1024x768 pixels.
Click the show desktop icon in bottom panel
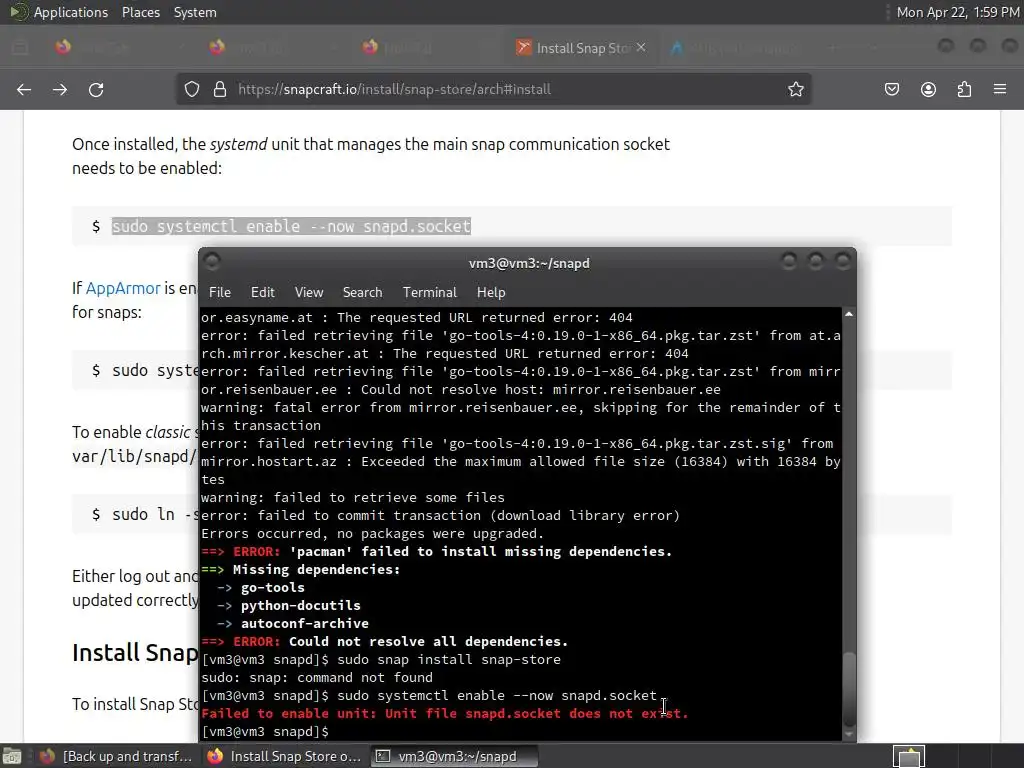pos(12,756)
